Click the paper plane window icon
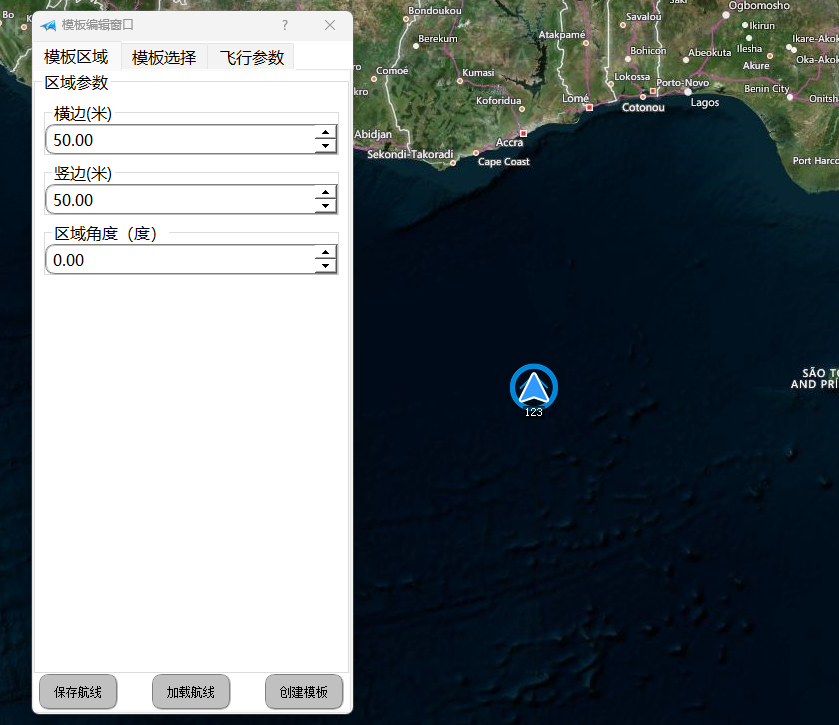This screenshot has height=725, width=839. tap(48, 25)
